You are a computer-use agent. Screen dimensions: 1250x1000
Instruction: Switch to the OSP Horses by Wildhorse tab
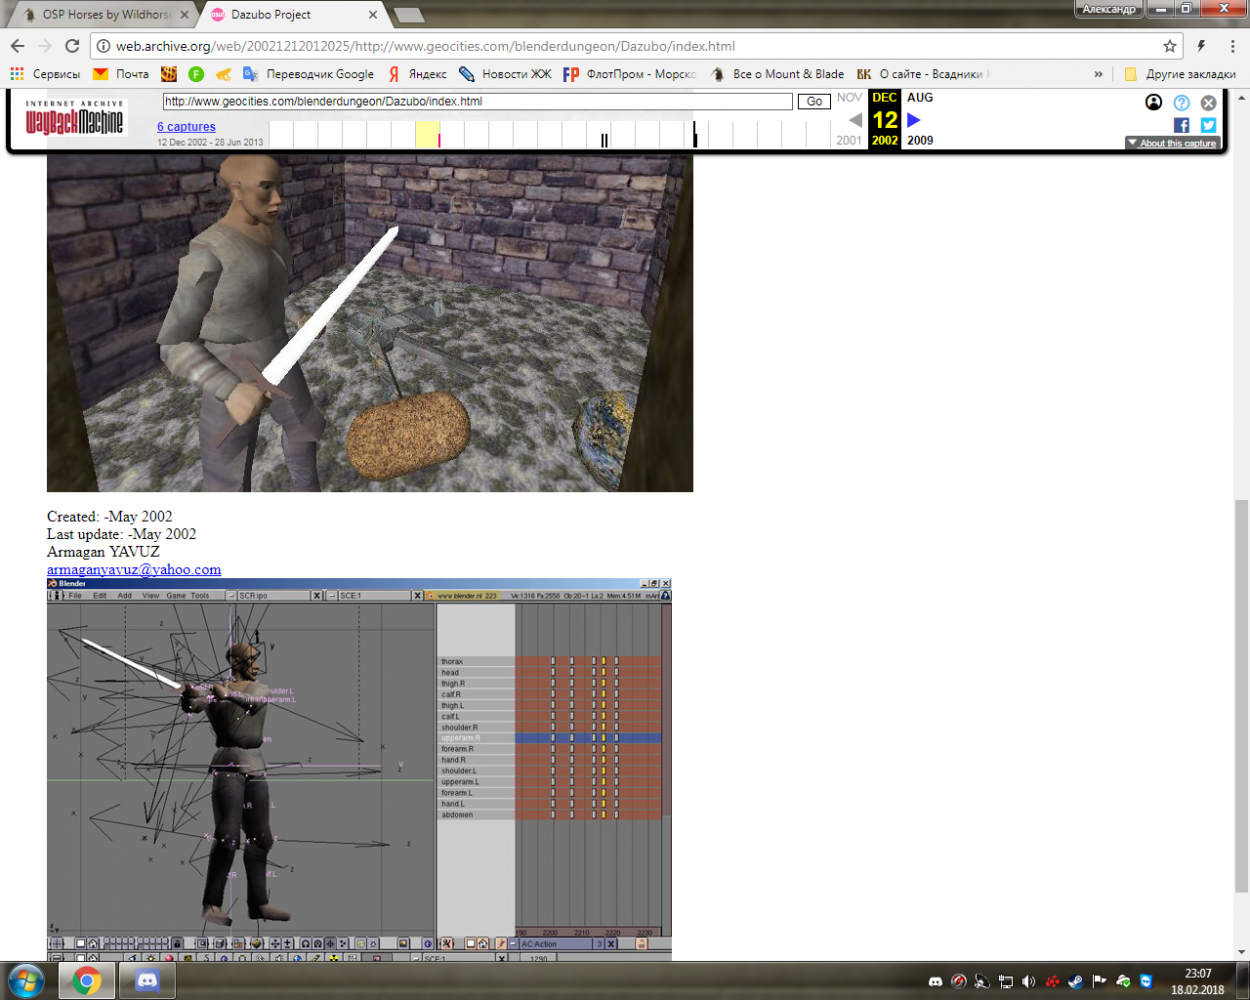coord(105,15)
